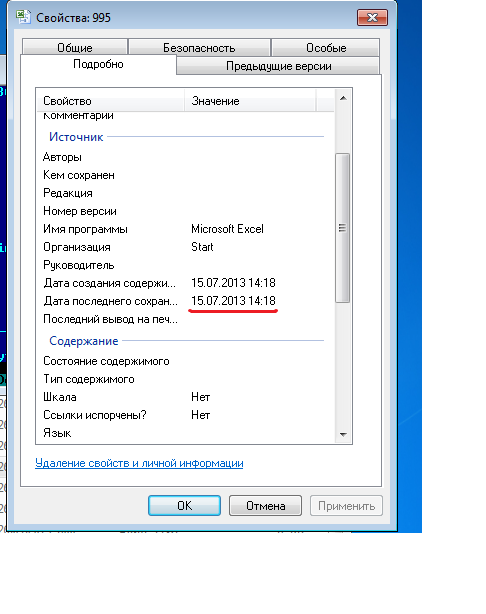Confirm with the OK button
This screenshot has width=486, height=614.
pyautogui.click(x=184, y=506)
